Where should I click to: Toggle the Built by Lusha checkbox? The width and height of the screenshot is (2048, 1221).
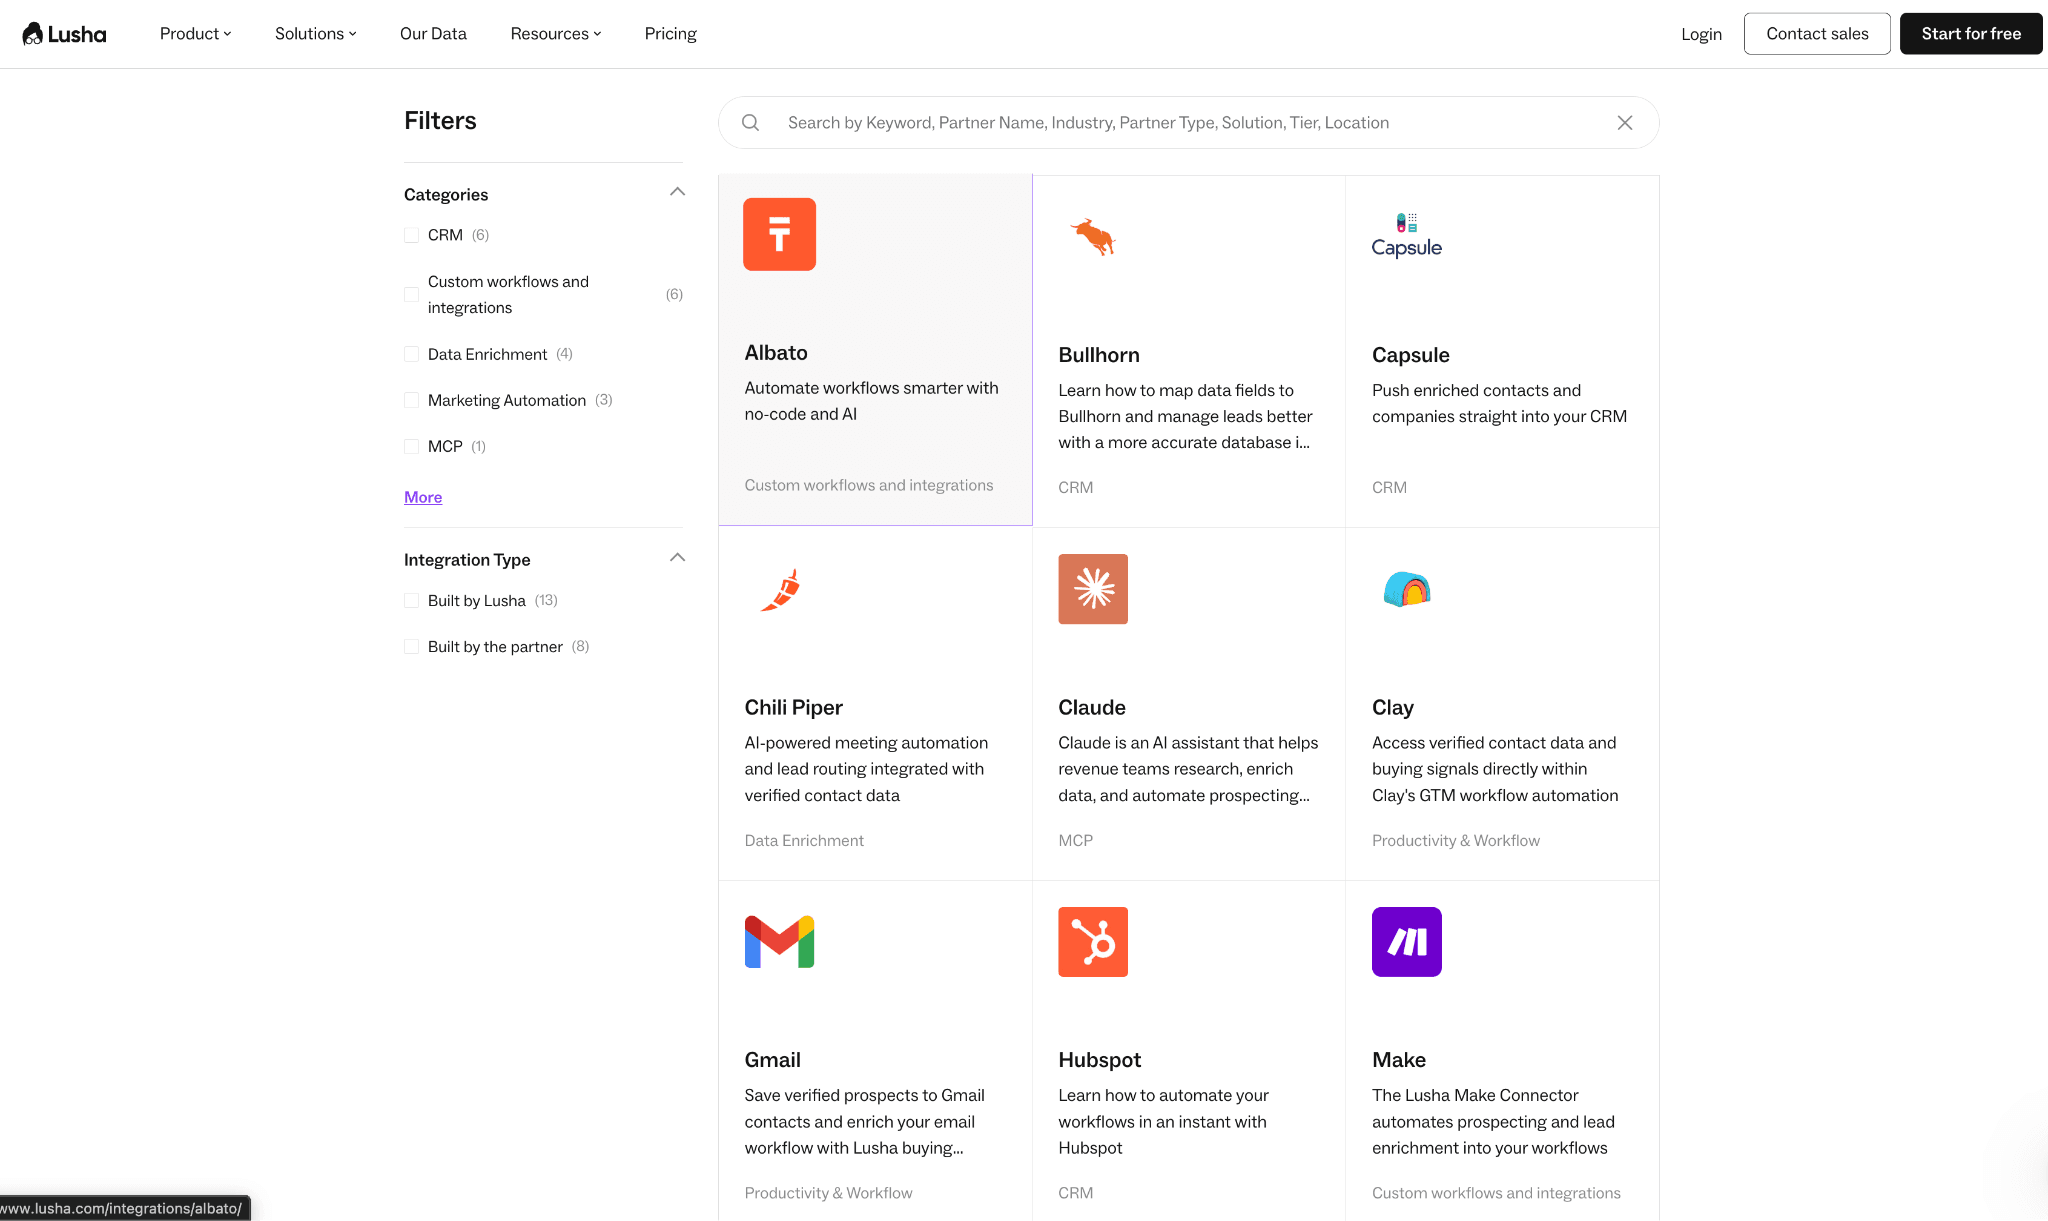click(411, 600)
